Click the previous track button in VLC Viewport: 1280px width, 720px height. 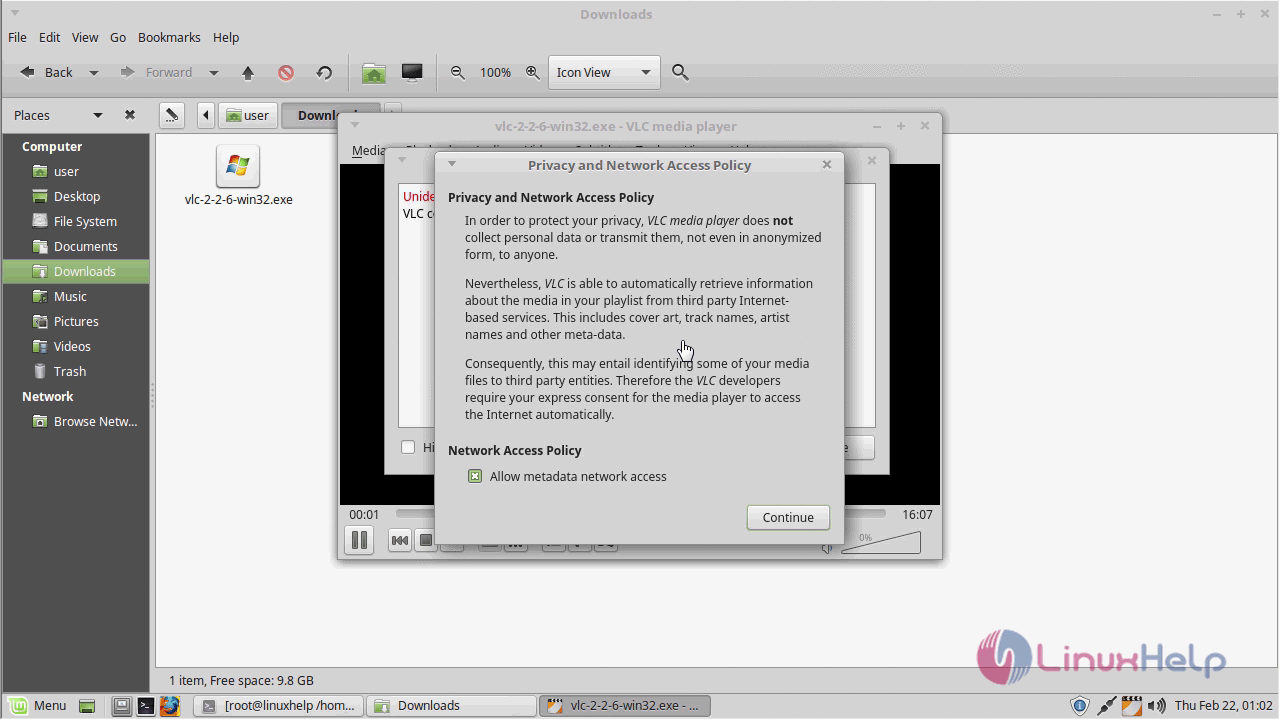(400, 541)
